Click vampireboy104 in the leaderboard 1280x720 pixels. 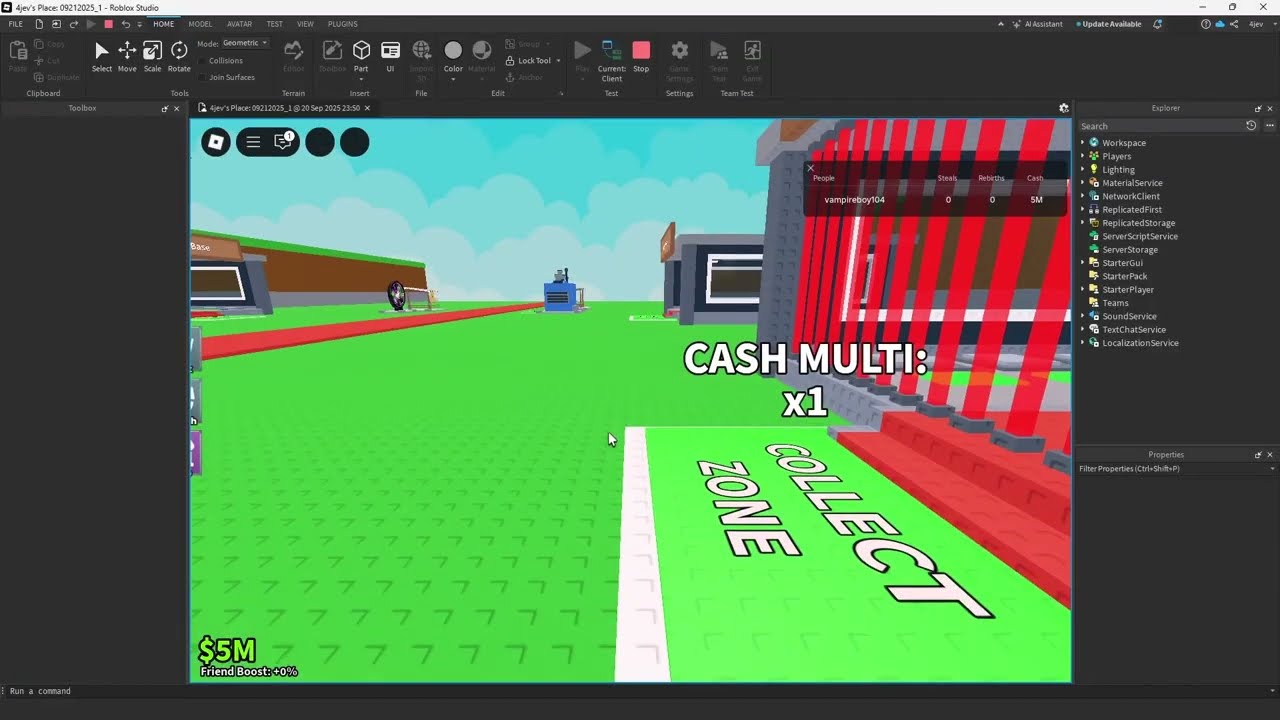coord(854,200)
